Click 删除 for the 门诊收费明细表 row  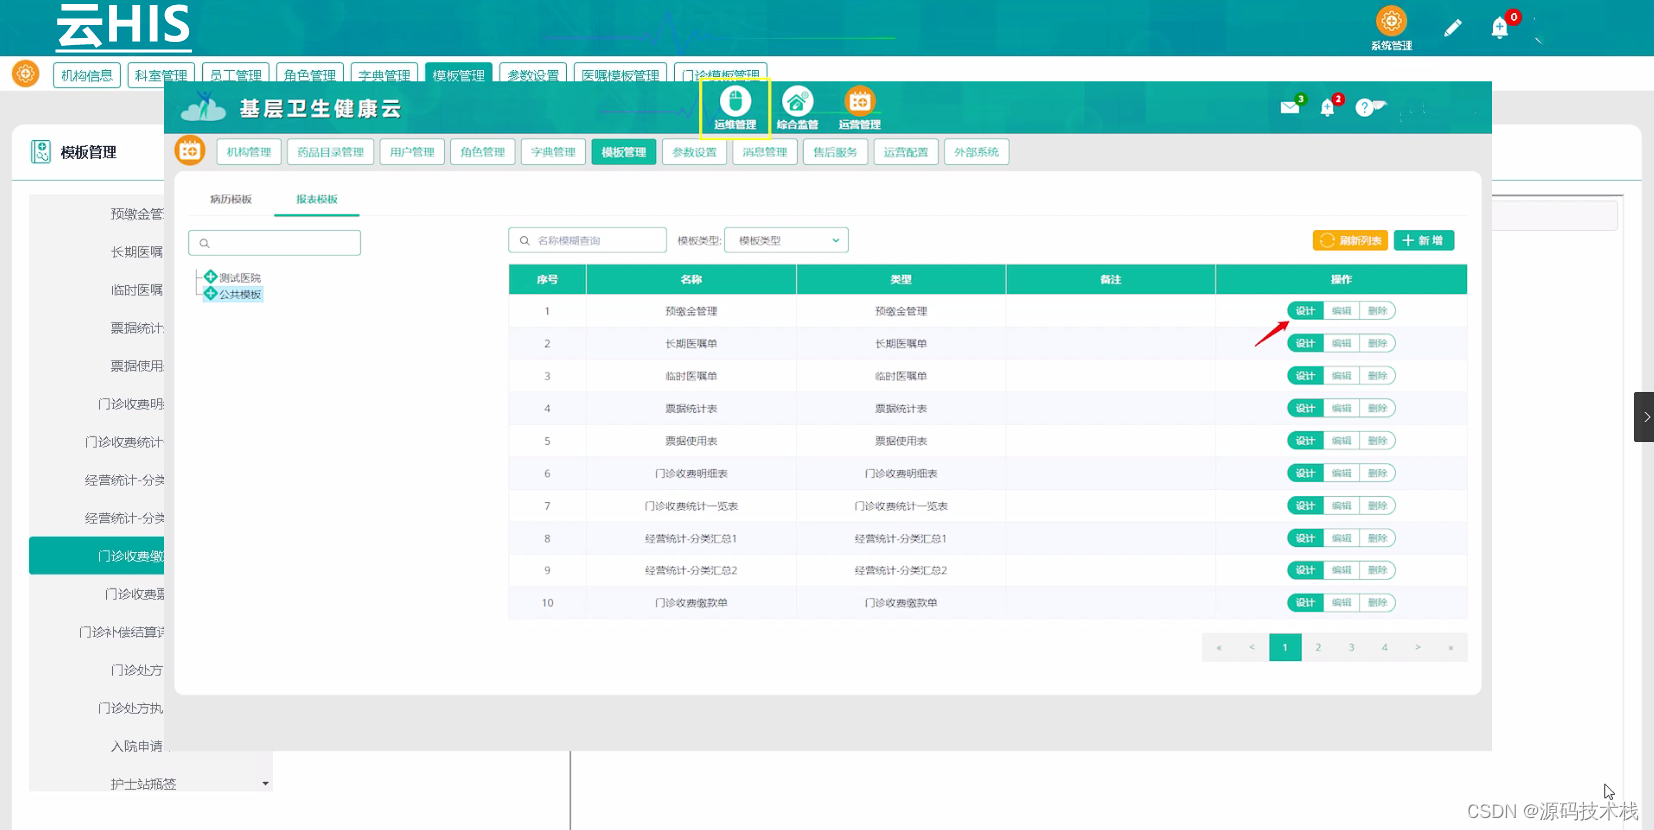coord(1377,473)
